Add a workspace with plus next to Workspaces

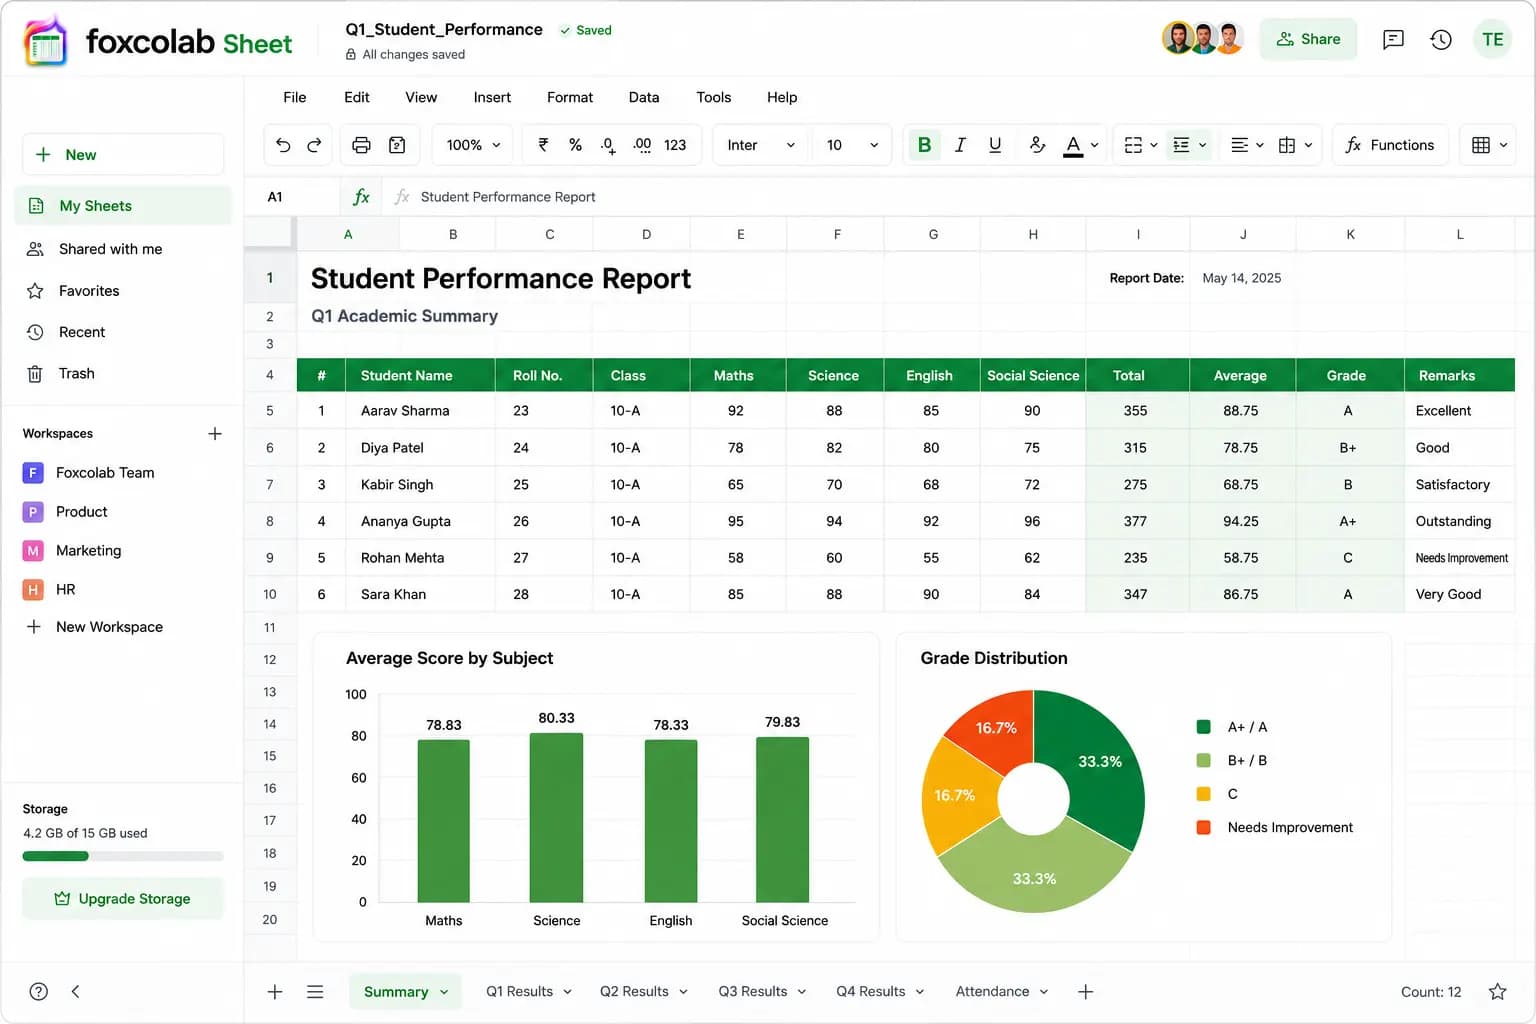[x=215, y=433]
